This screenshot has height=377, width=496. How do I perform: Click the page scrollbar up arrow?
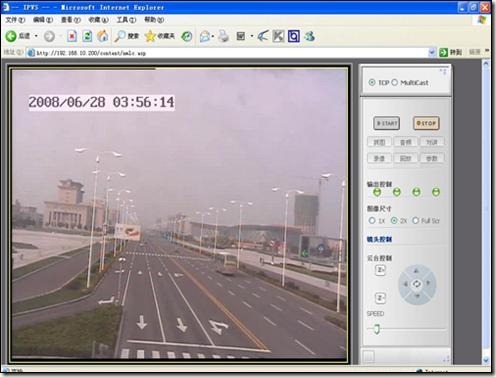click(486, 64)
